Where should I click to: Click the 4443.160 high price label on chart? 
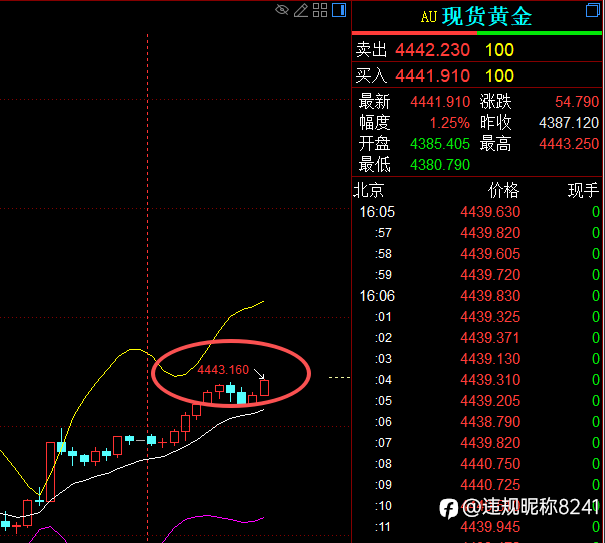click(223, 370)
